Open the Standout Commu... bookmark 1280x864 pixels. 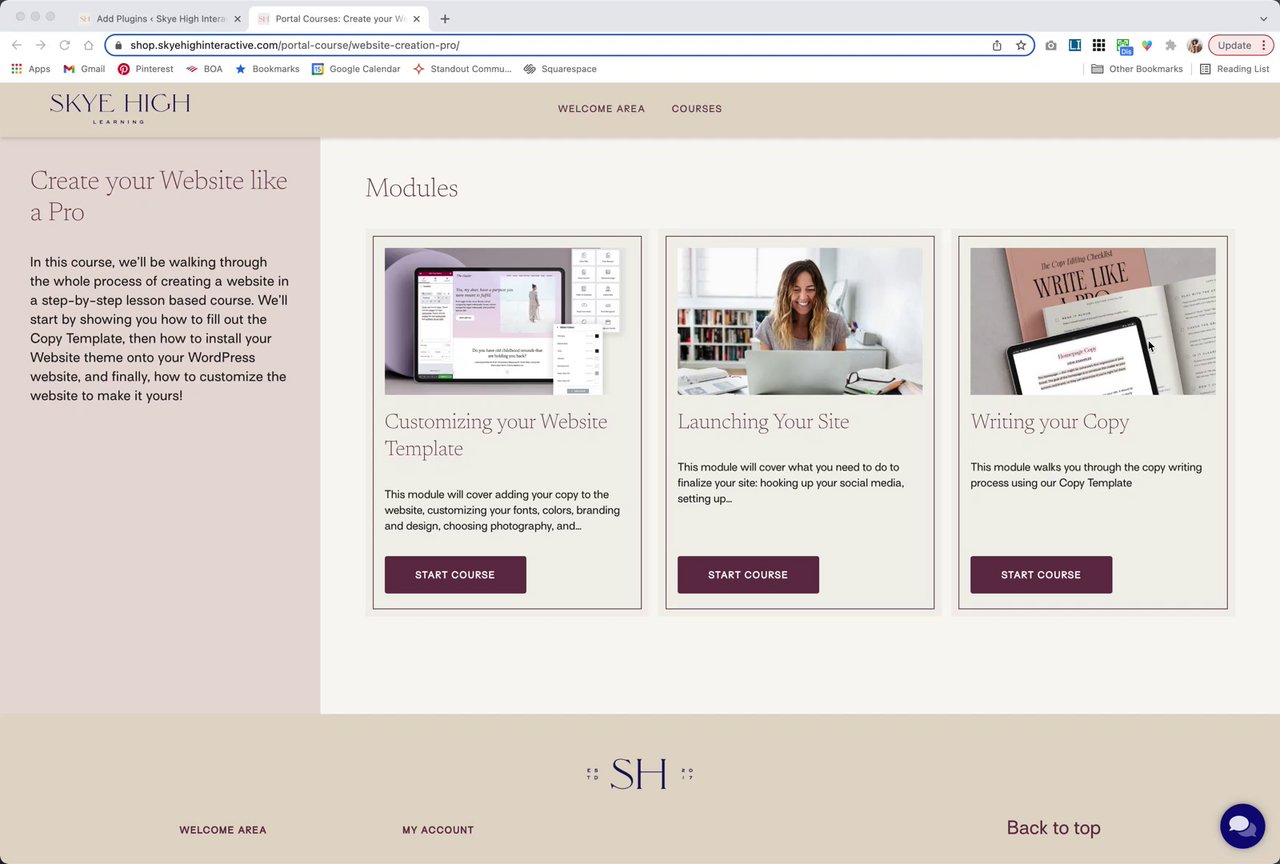(462, 69)
